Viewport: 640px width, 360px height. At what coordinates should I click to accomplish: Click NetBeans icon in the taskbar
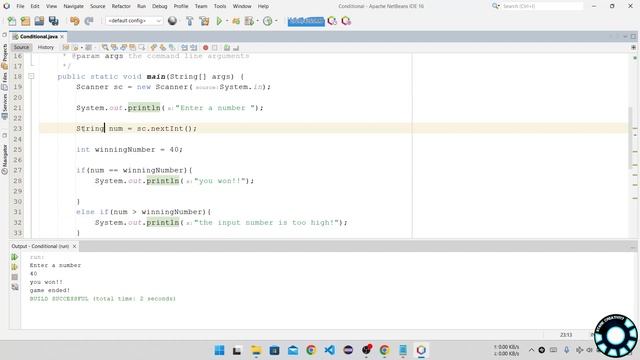point(421,350)
